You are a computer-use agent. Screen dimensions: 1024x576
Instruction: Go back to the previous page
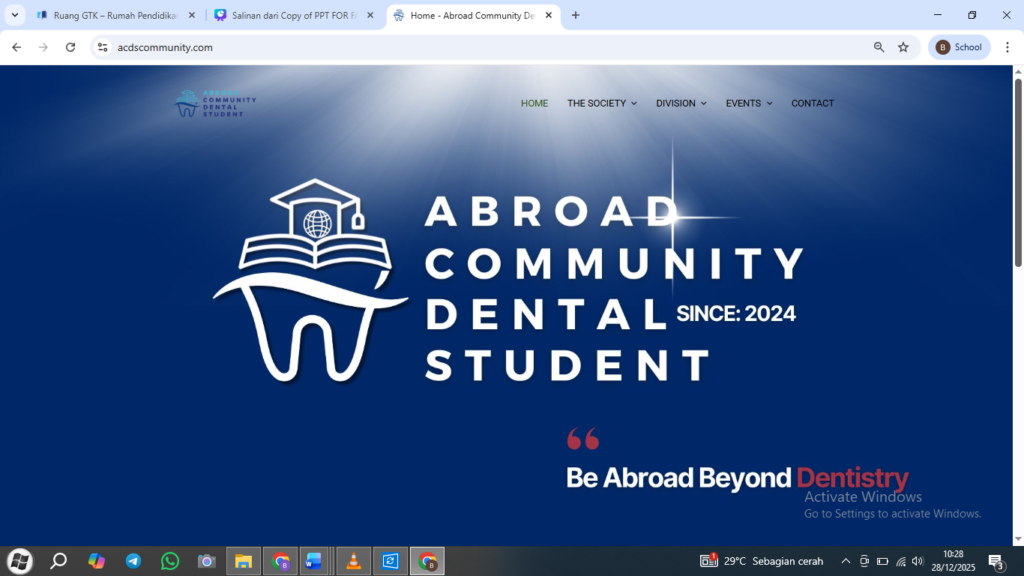point(16,47)
